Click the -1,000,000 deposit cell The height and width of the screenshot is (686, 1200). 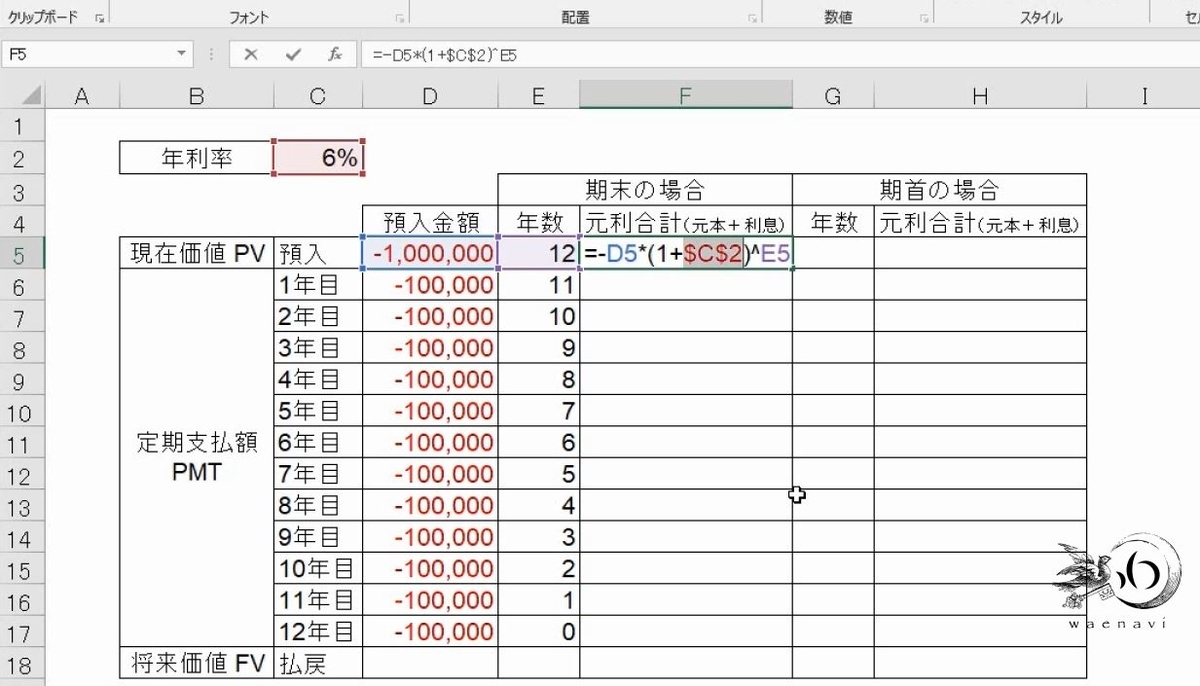point(430,254)
